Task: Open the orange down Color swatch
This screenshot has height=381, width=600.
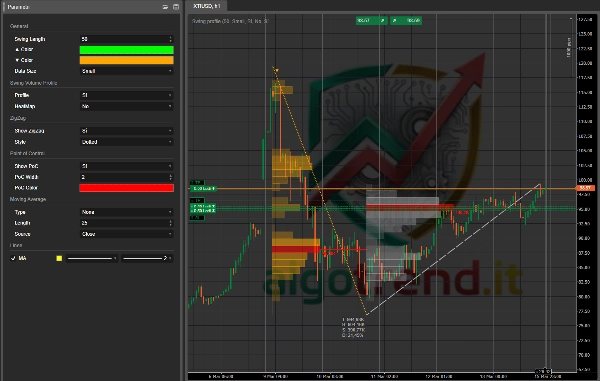Action: [127, 60]
